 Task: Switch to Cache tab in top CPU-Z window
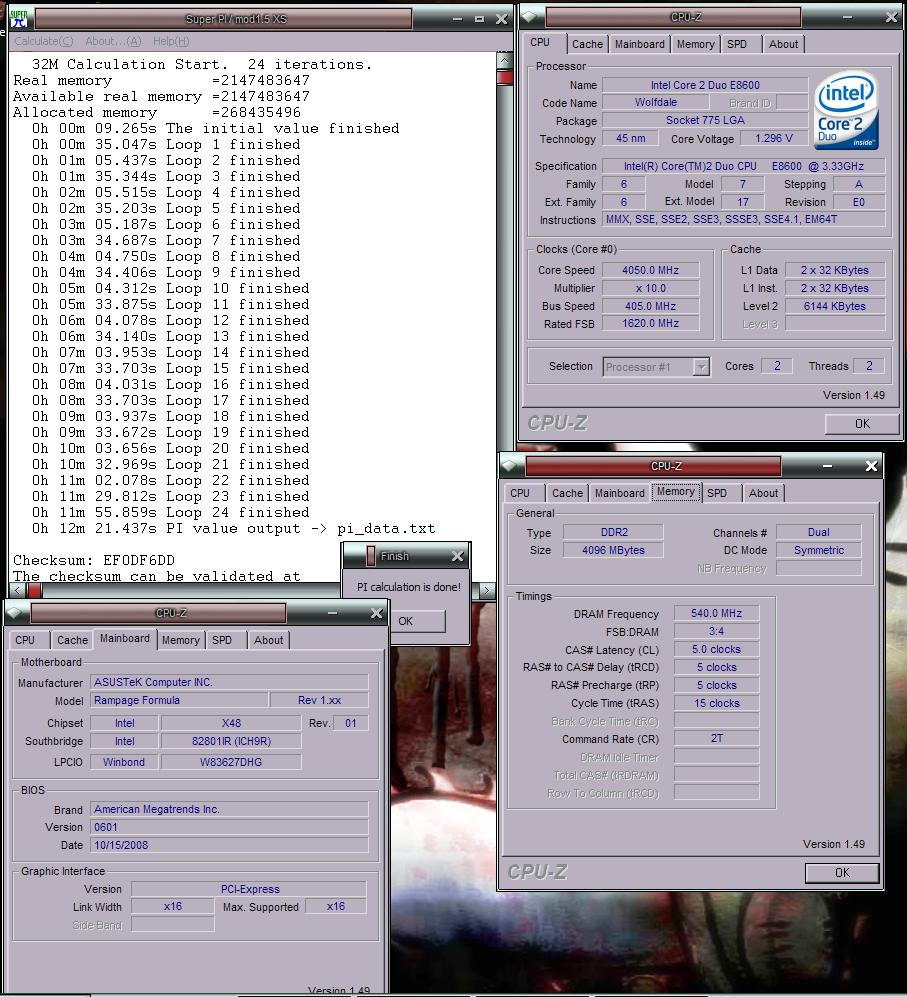pyautogui.click(x=587, y=44)
